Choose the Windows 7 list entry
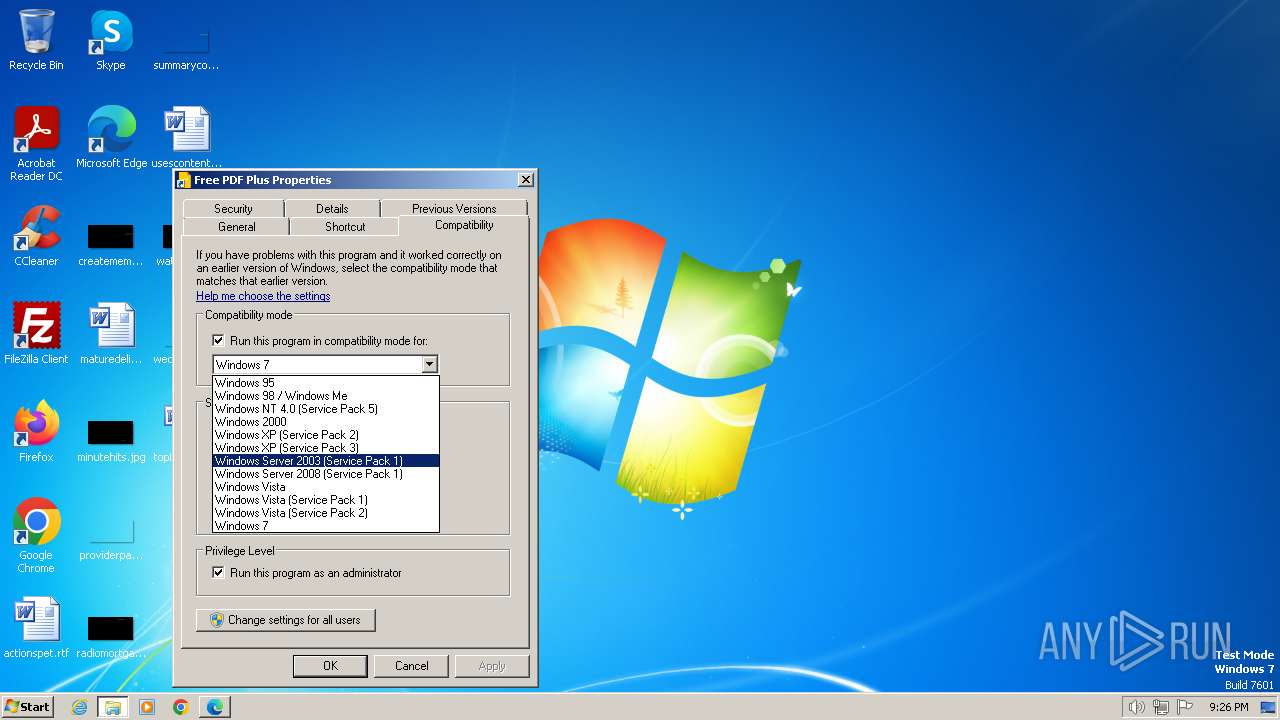This screenshot has height=720, width=1280. pyautogui.click(x=325, y=526)
